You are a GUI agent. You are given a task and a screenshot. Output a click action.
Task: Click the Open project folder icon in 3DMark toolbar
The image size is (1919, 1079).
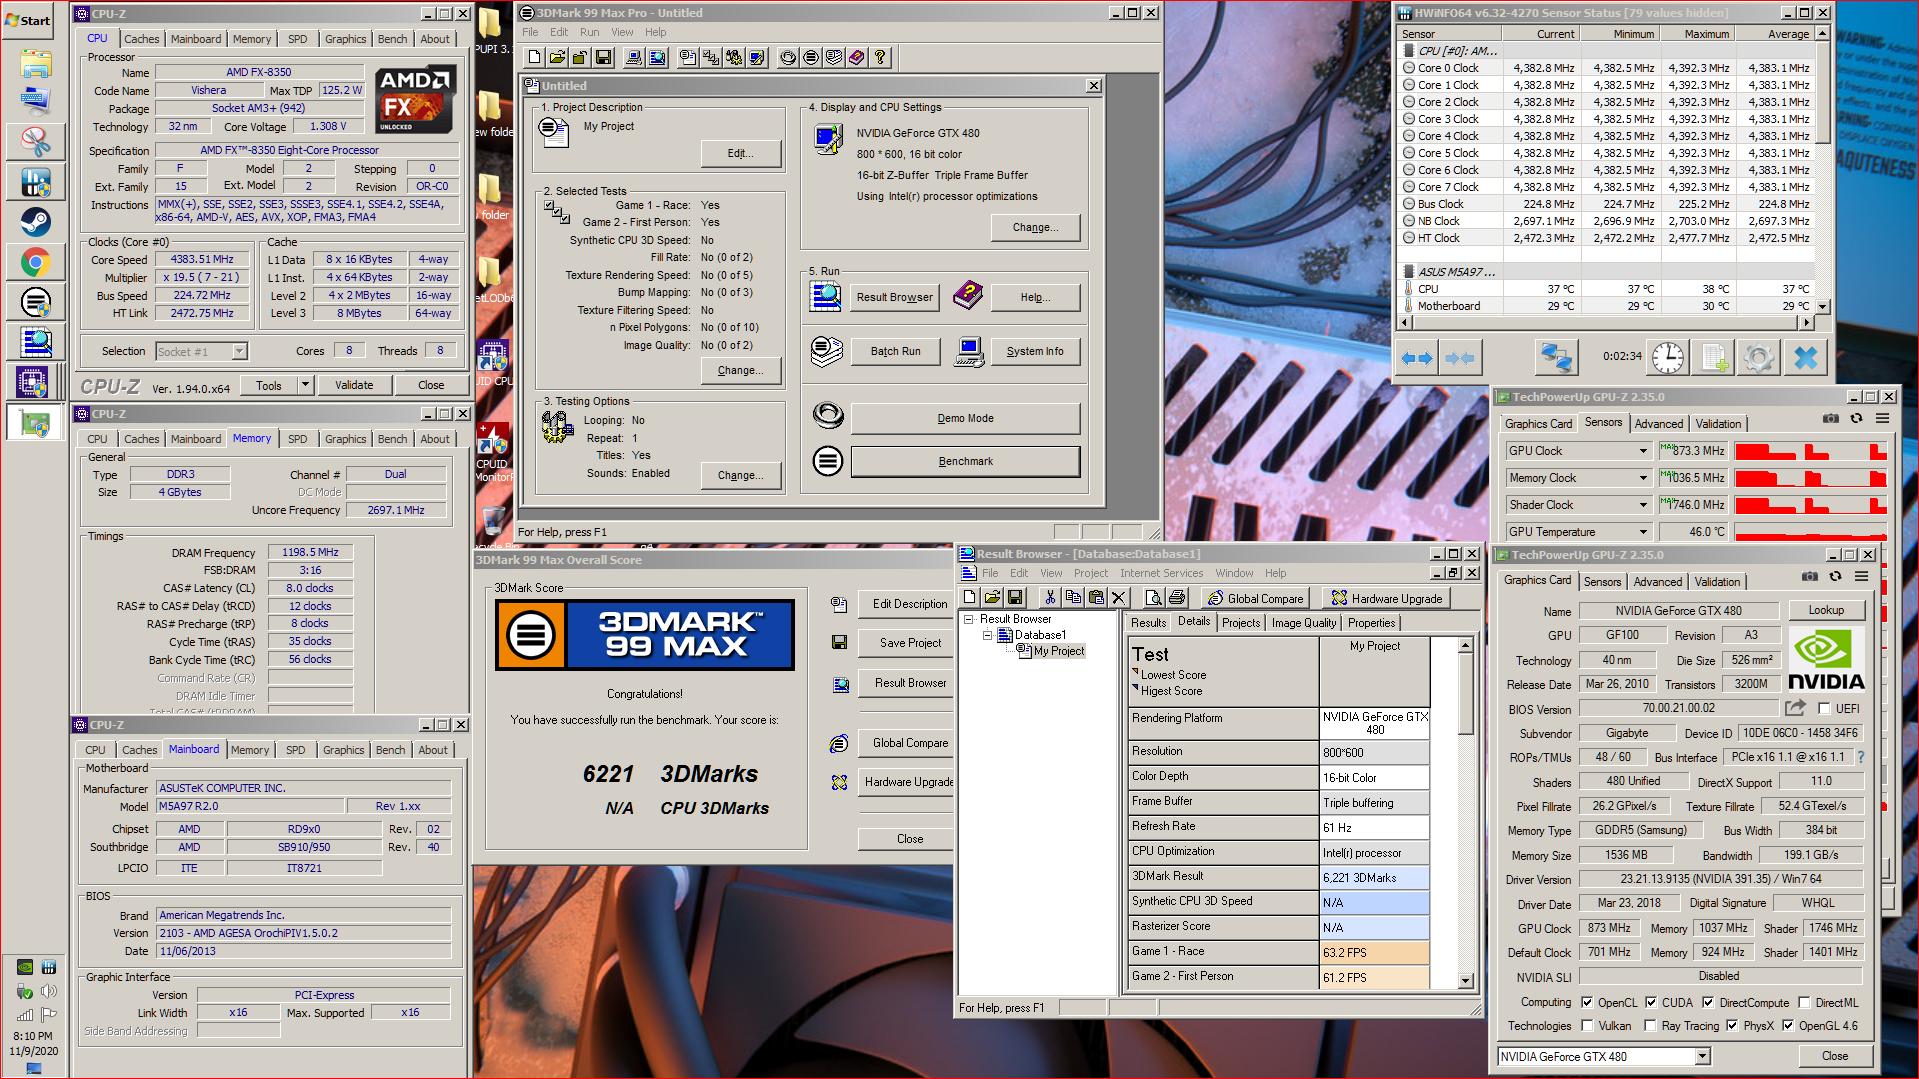click(x=557, y=58)
